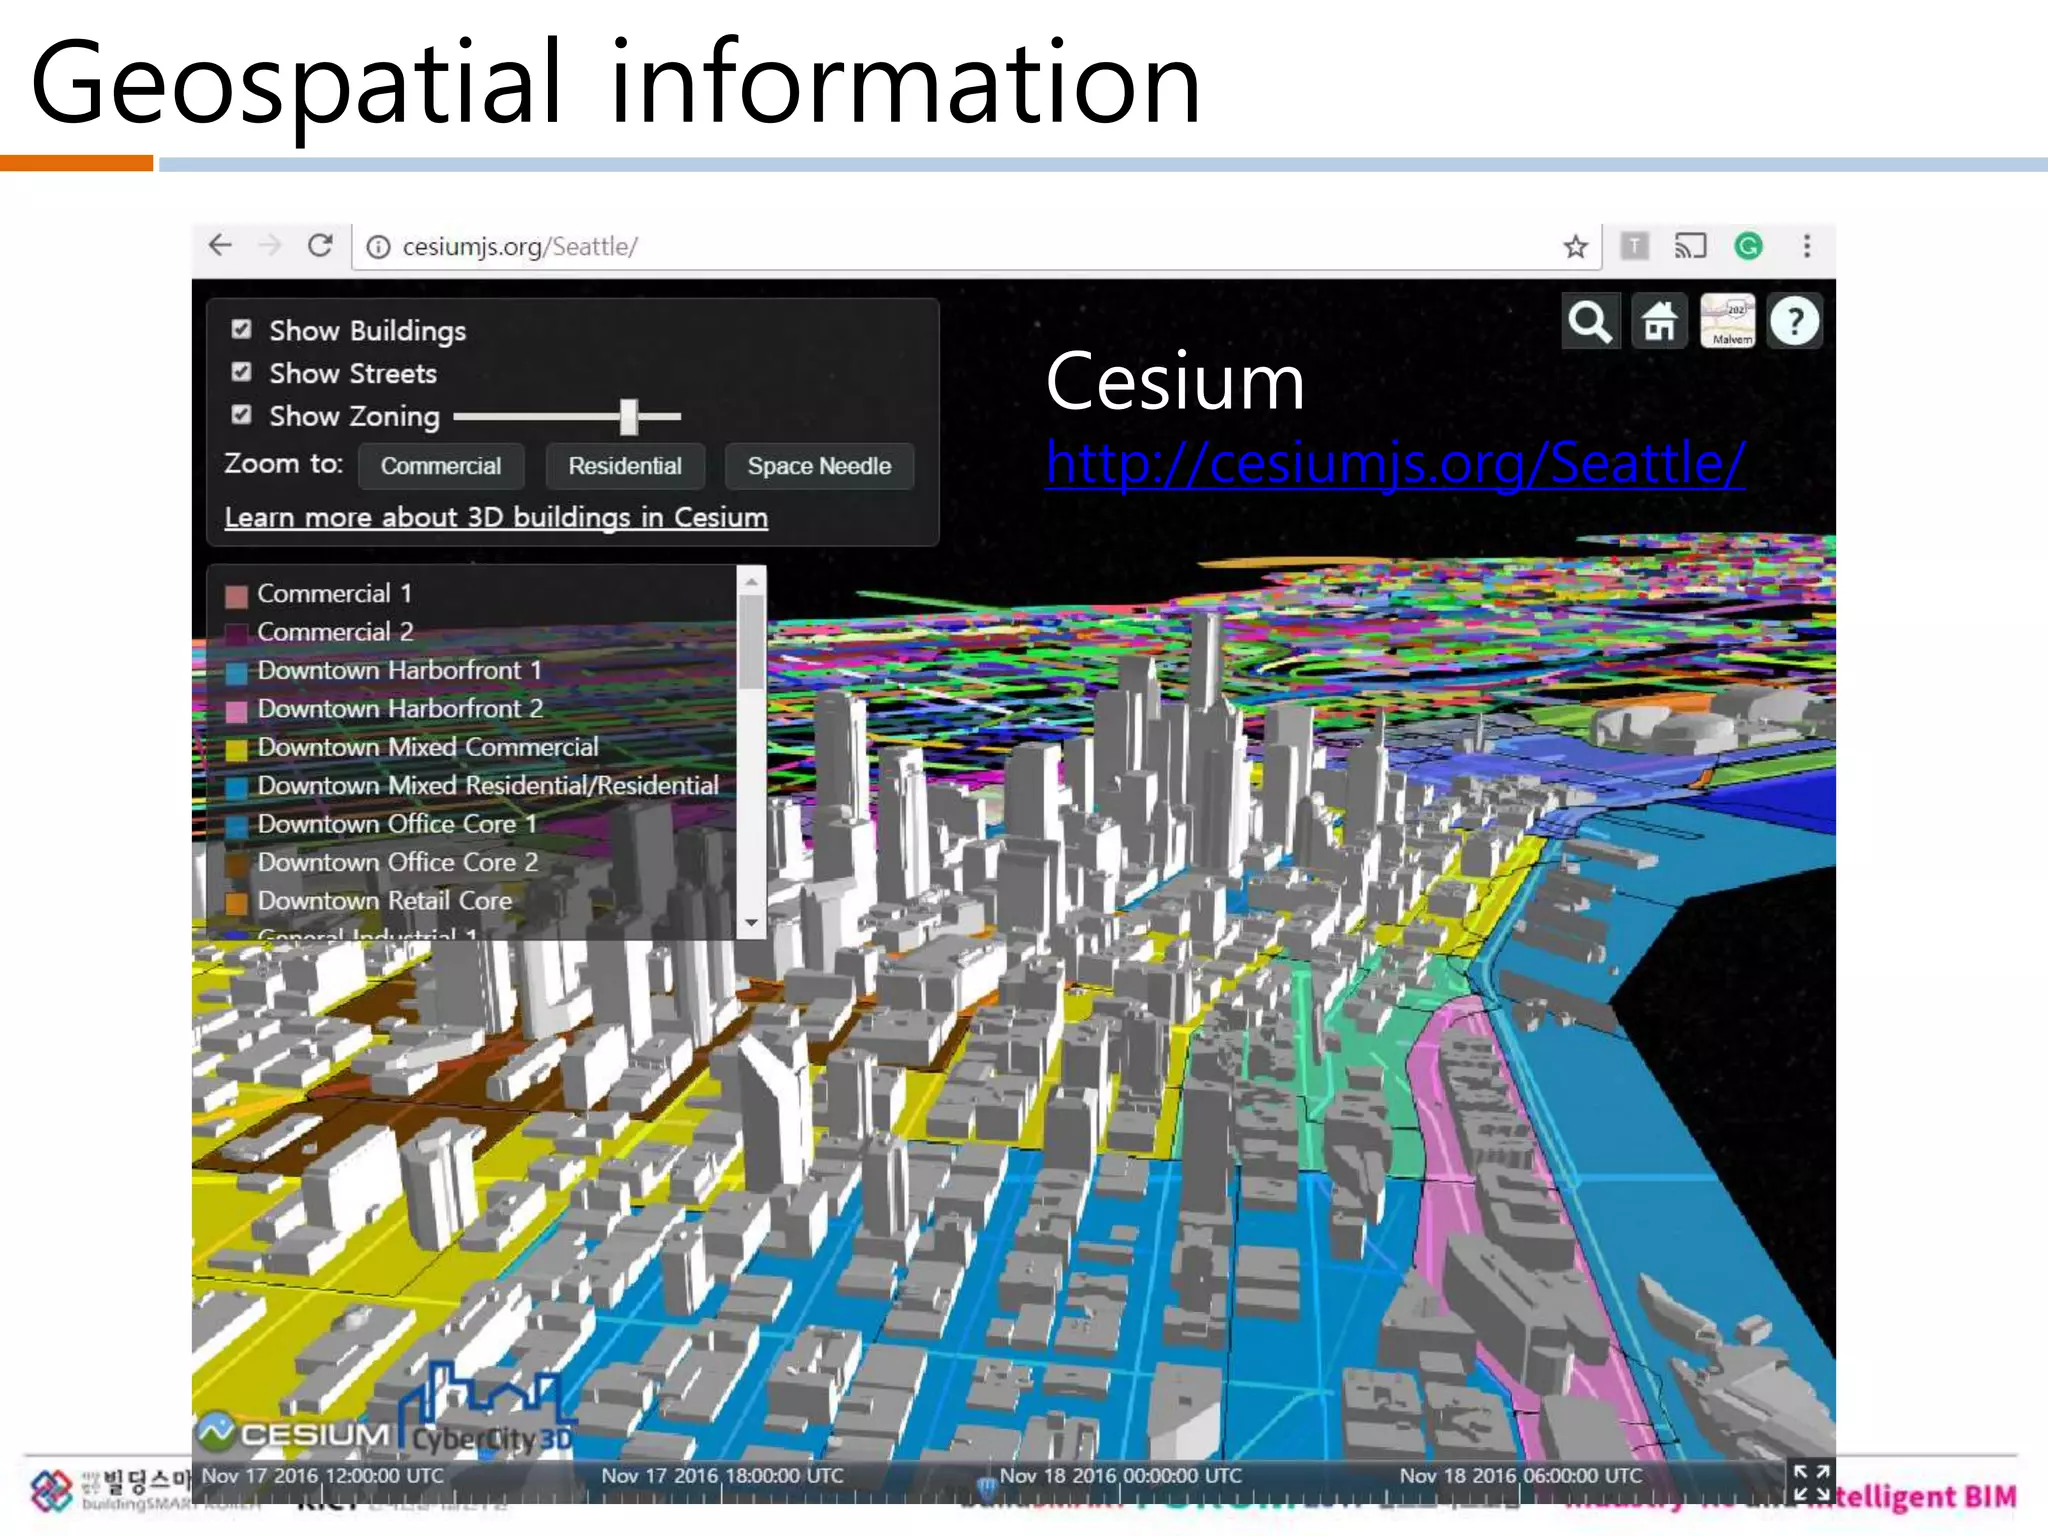This screenshot has height=1536, width=2048.
Task: Click legend scrollbar up arrow
Action: [x=752, y=581]
